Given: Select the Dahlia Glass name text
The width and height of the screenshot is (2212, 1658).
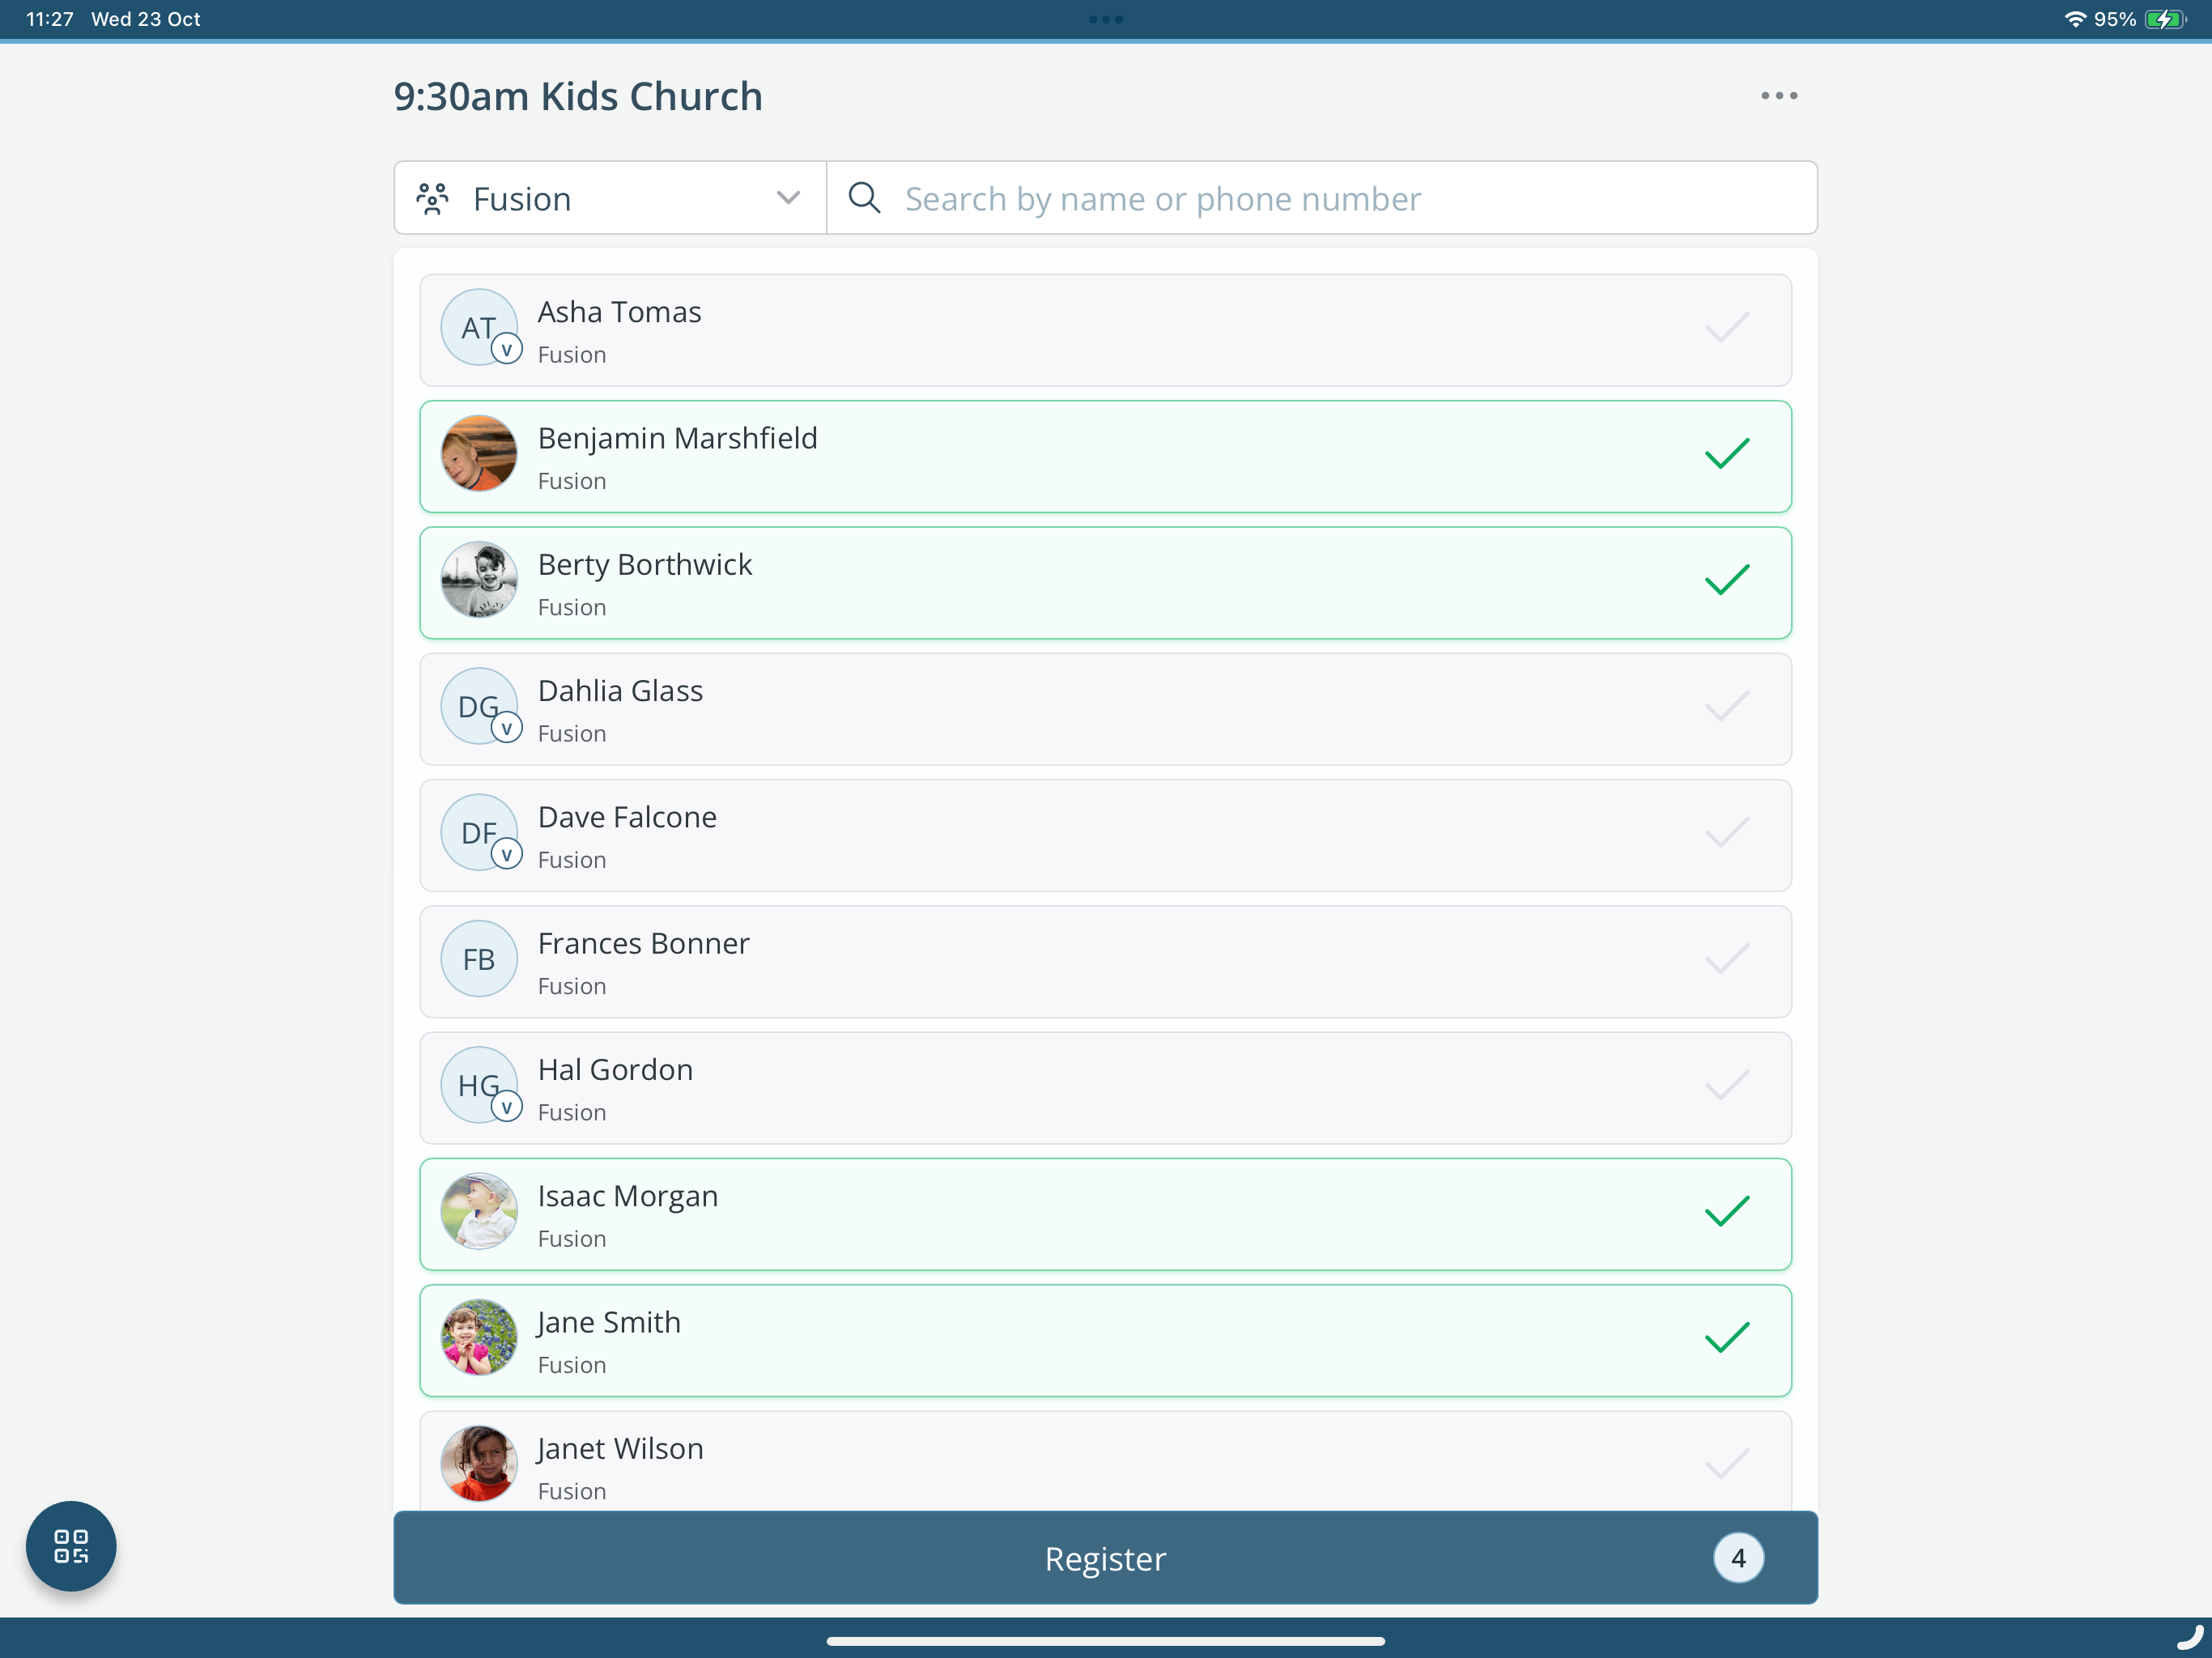Looking at the screenshot, I should coord(621,691).
